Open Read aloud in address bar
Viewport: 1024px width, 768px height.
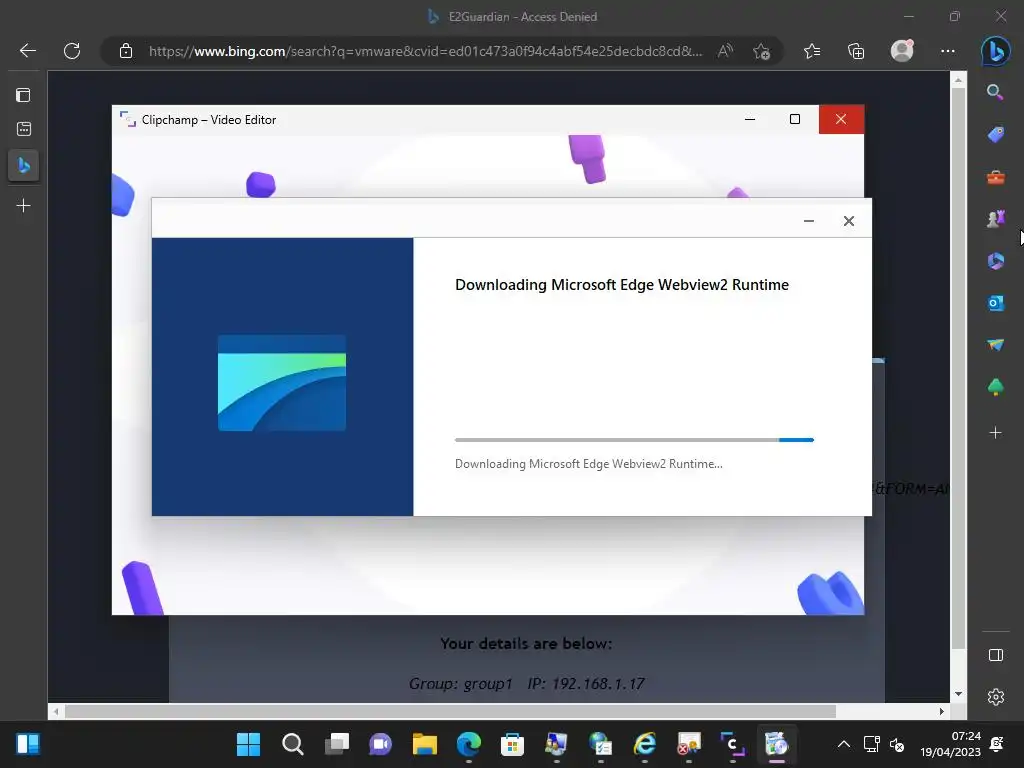pyautogui.click(x=726, y=51)
